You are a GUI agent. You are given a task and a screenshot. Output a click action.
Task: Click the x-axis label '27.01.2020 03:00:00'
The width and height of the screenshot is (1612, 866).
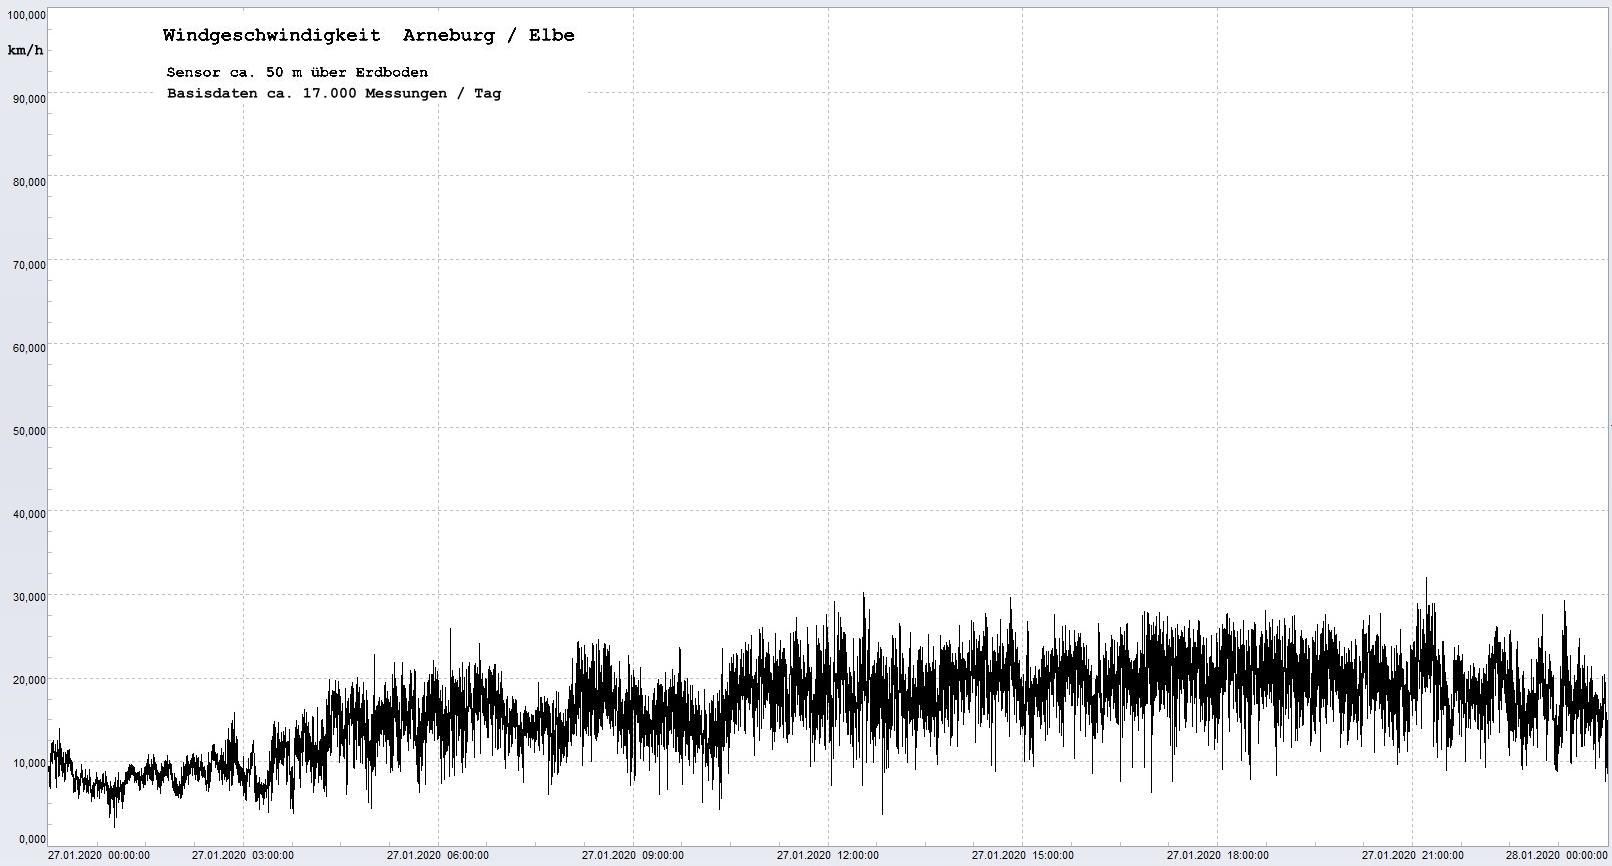[x=243, y=856]
